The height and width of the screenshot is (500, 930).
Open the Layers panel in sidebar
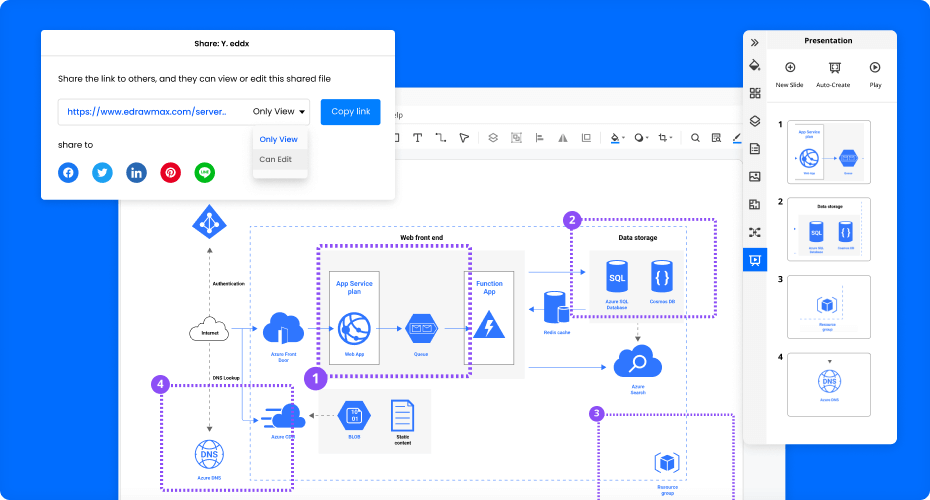pos(755,121)
